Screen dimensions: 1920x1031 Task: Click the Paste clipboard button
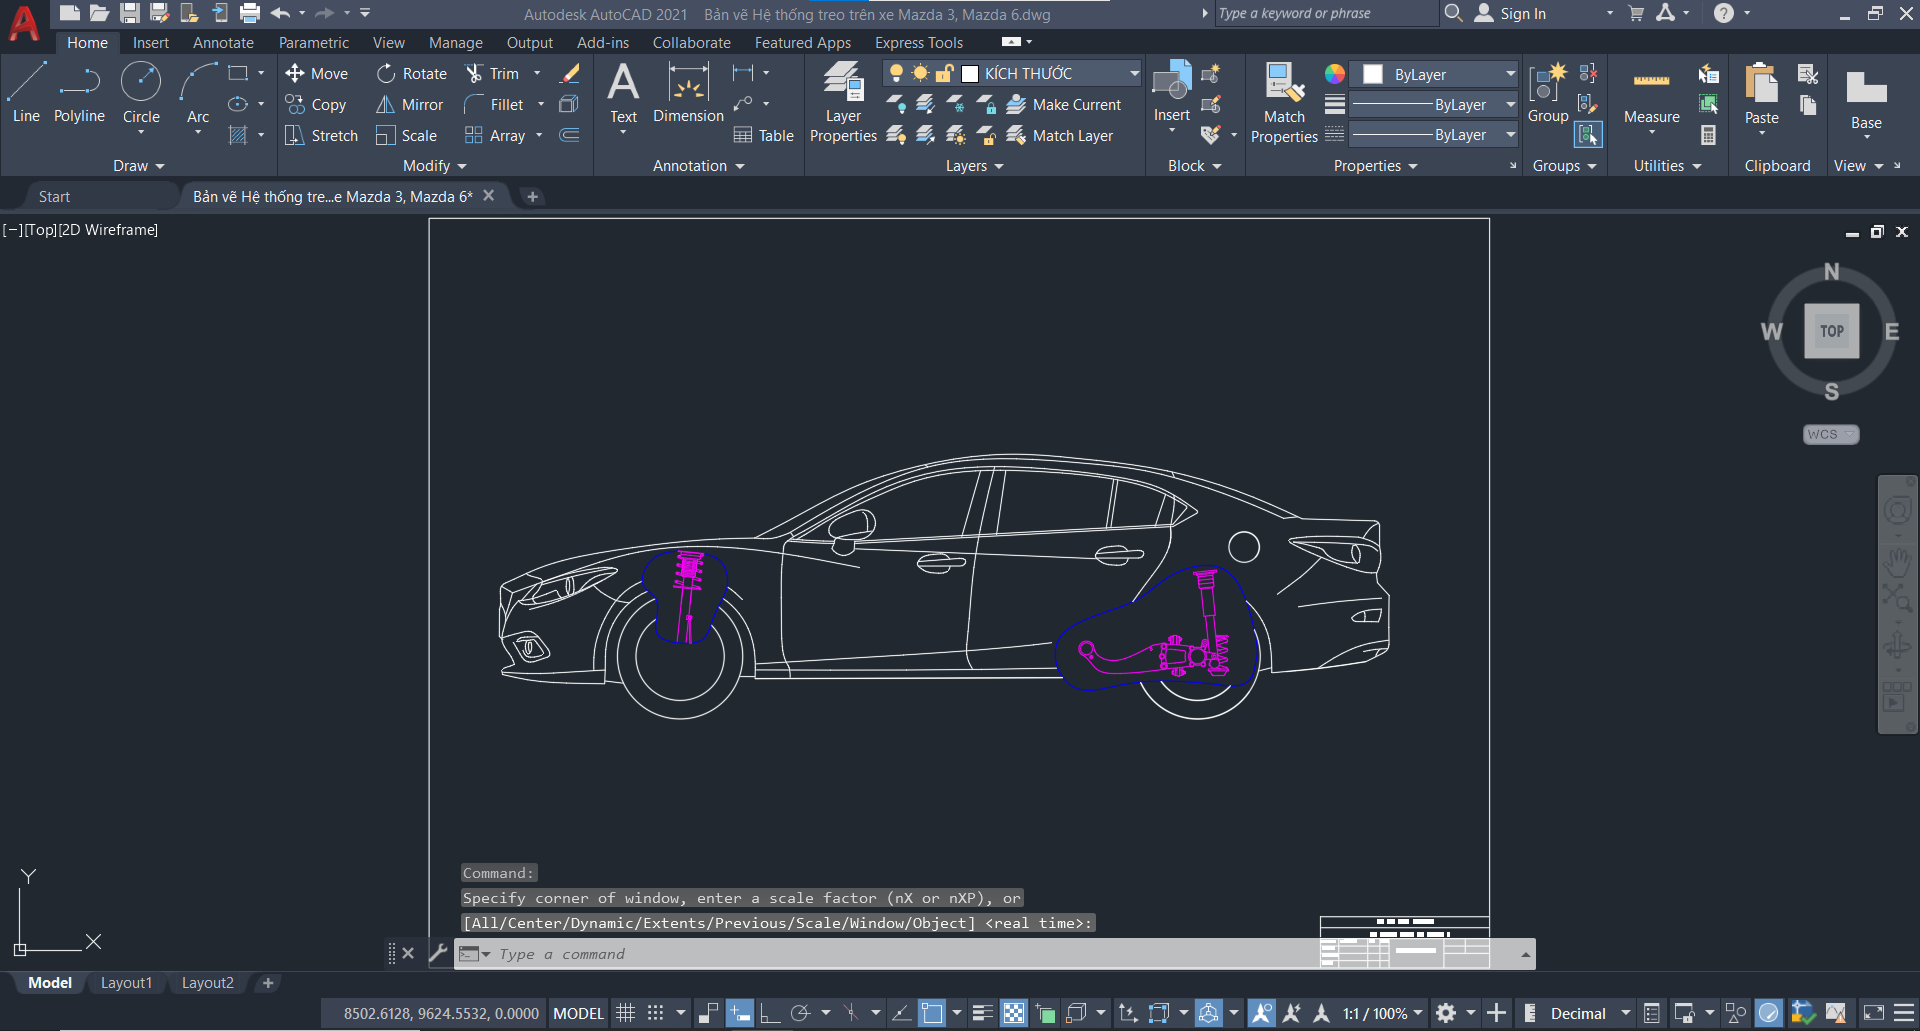(1761, 93)
